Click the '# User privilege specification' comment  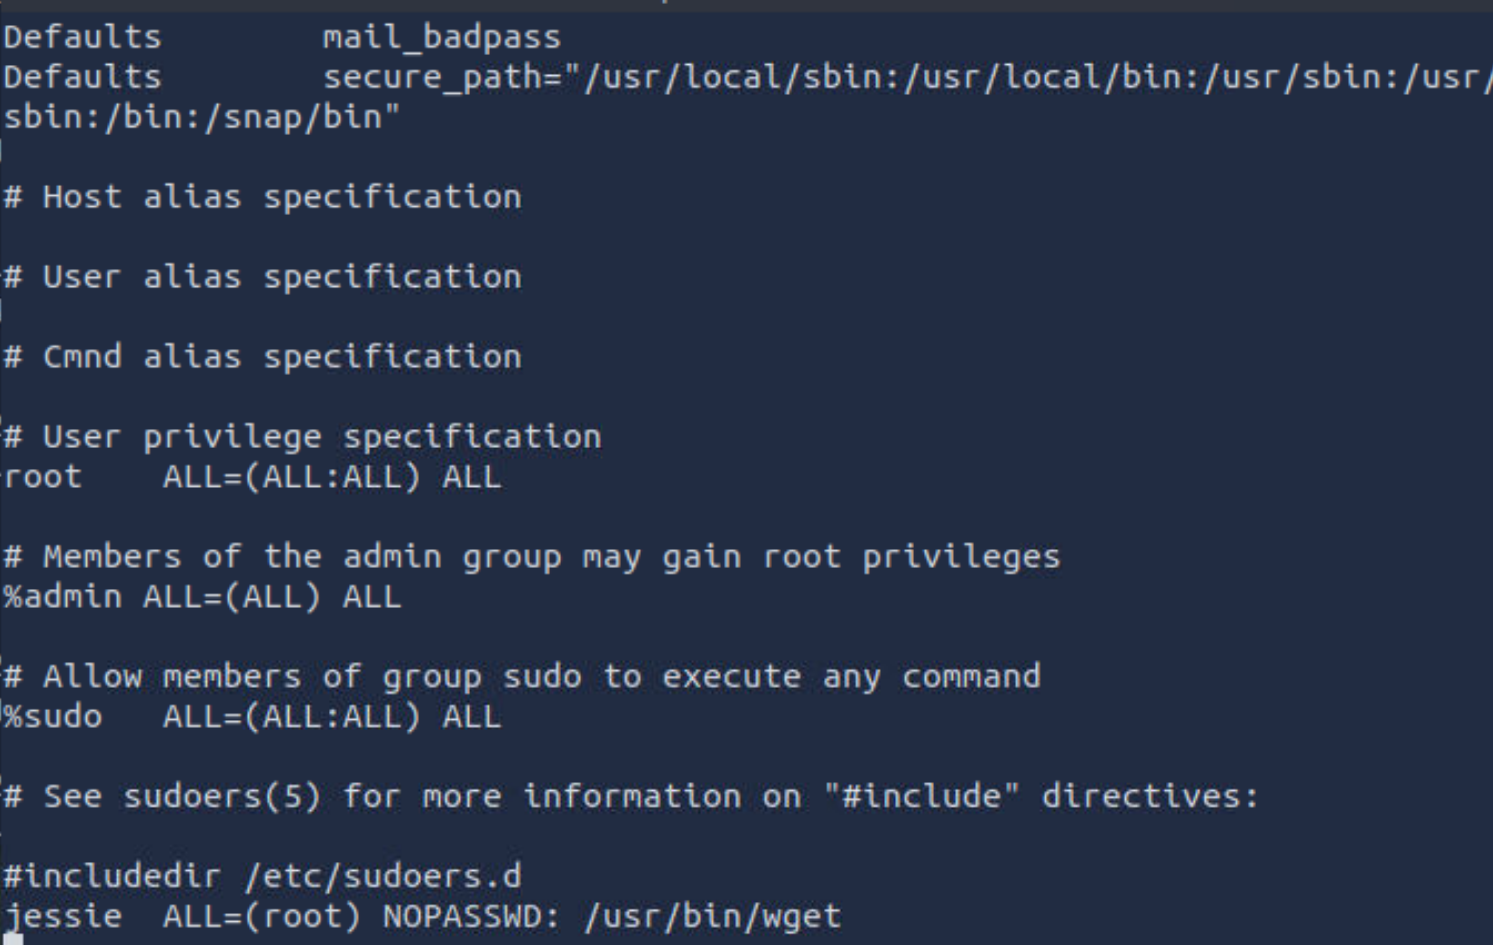(x=302, y=437)
